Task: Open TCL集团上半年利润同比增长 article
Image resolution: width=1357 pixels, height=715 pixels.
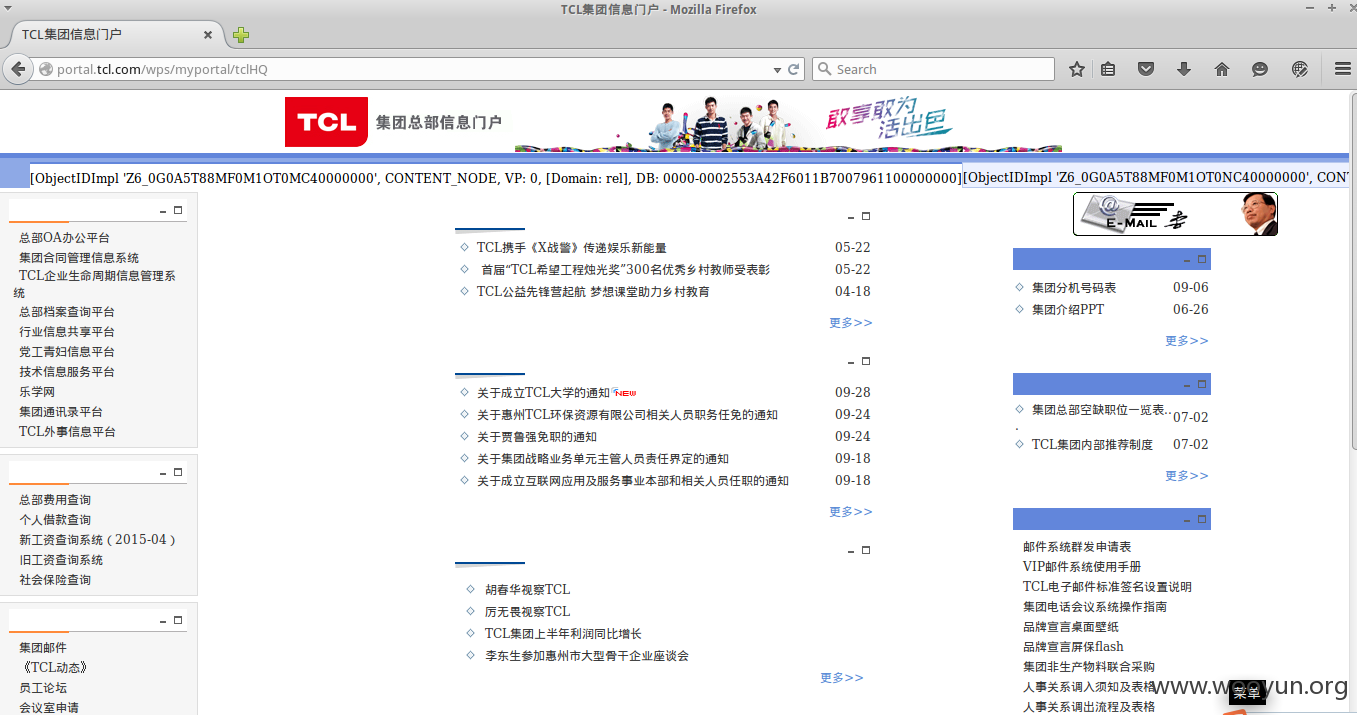Action: pos(563,634)
